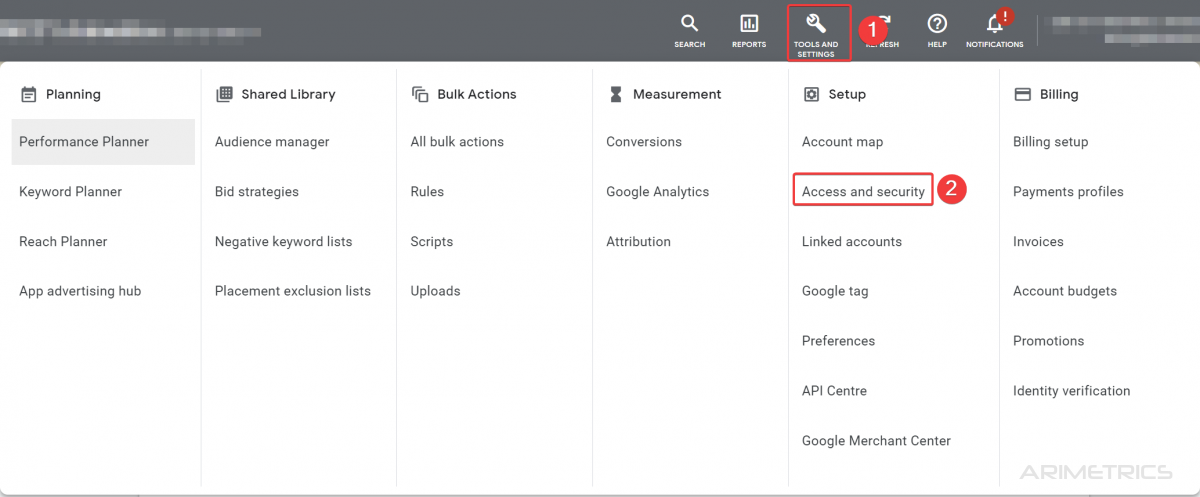Open Invoices under Billing
Image resolution: width=1200 pixels, height=497 pixels.
pyautogui.click(x=1038, y=242)
